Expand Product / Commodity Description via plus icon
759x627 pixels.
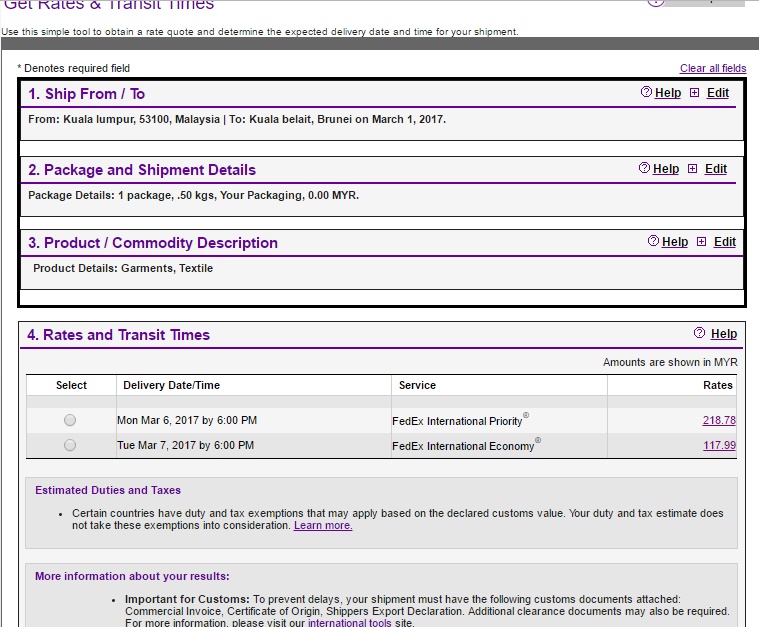[701, 242]
